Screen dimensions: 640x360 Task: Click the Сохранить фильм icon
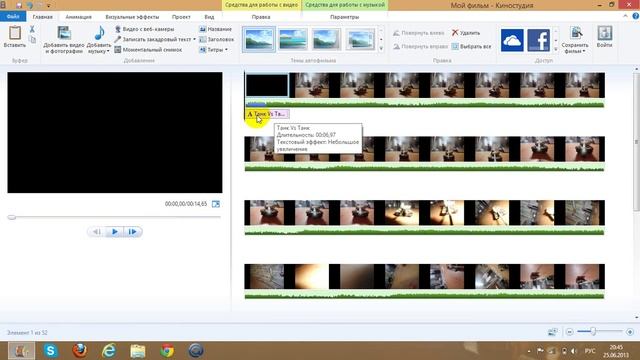tap(576, 33)
